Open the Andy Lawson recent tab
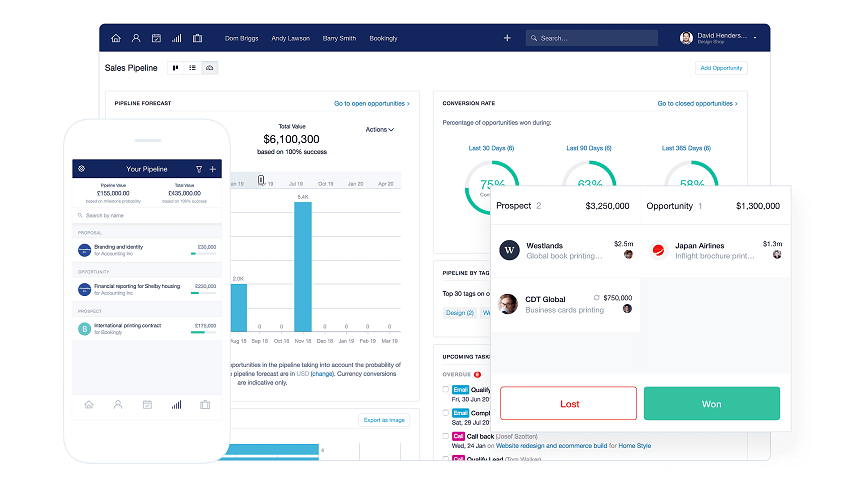Image resolution: width=856 pixels, height=498 pixels. [x=290, y=38]
